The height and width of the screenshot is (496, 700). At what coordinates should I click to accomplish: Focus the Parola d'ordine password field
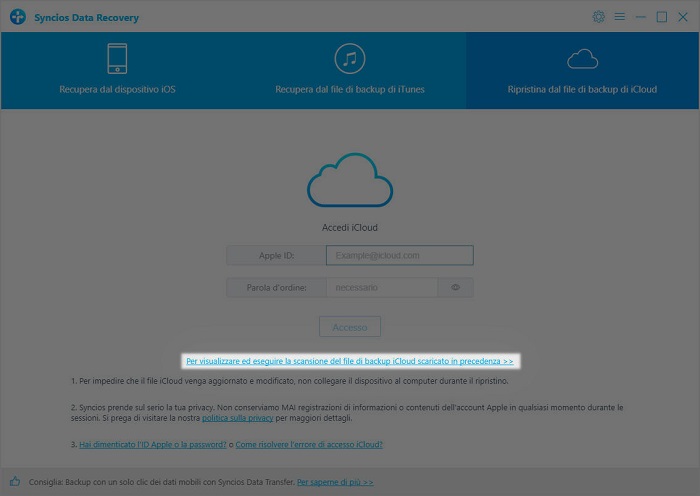pos(382,287)
